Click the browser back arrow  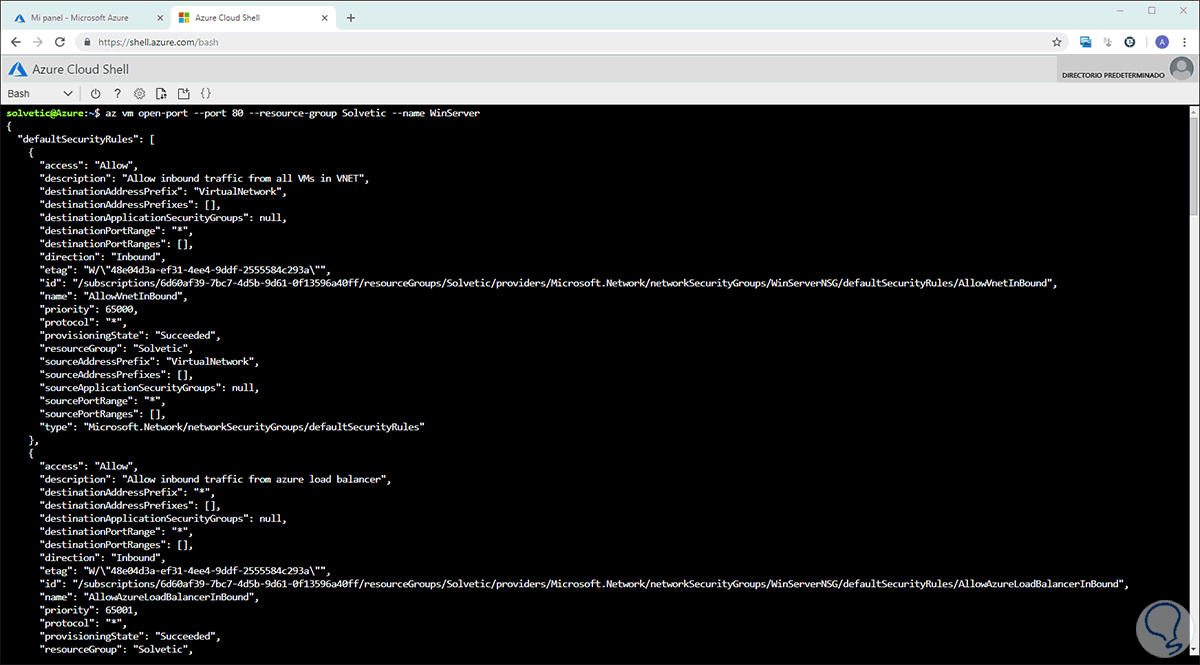[16, 42]
